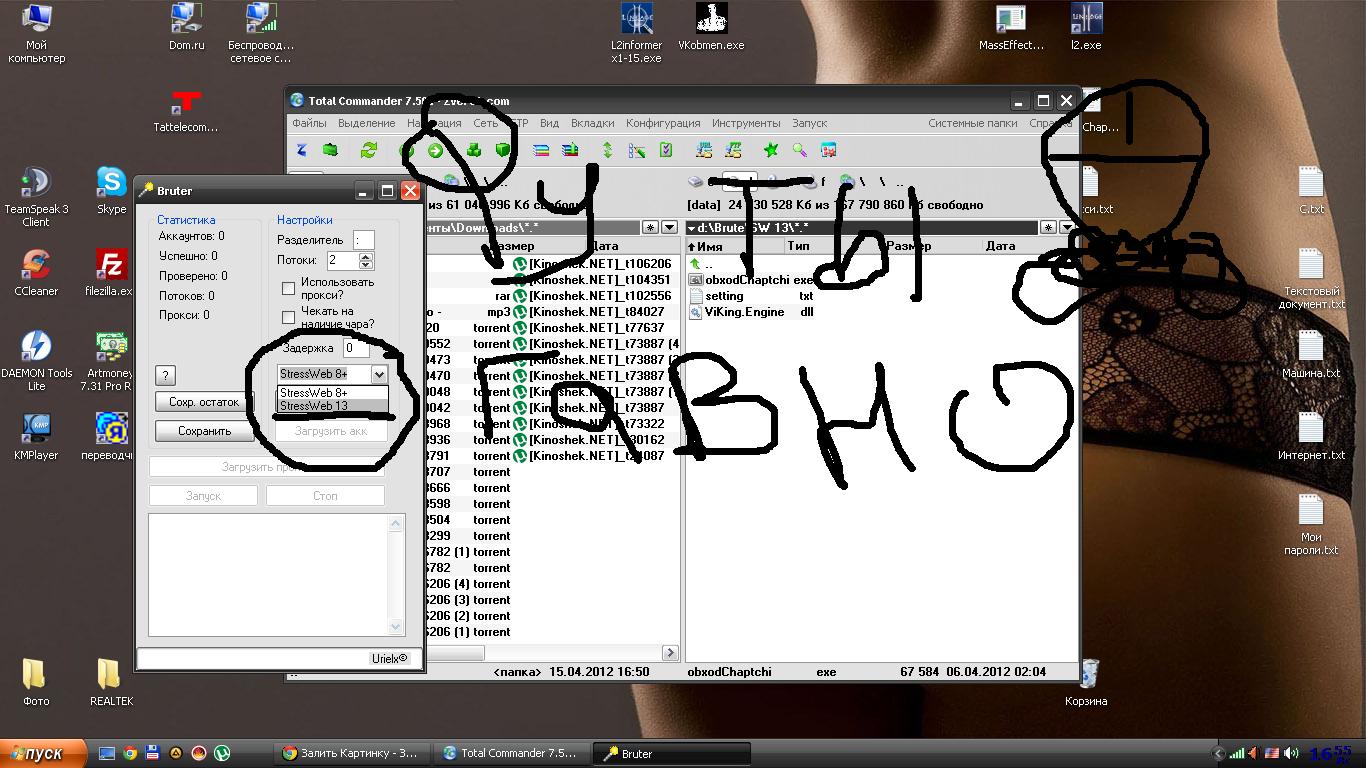Click the 'Задержка' delay input field
This screenshot has width=1366, height=768.
click(x=355, y=348)
